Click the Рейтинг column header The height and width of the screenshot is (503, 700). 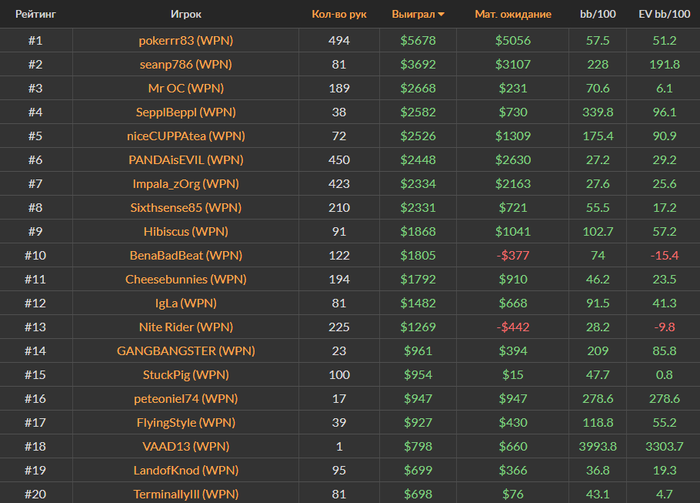[x=35, y=15]
